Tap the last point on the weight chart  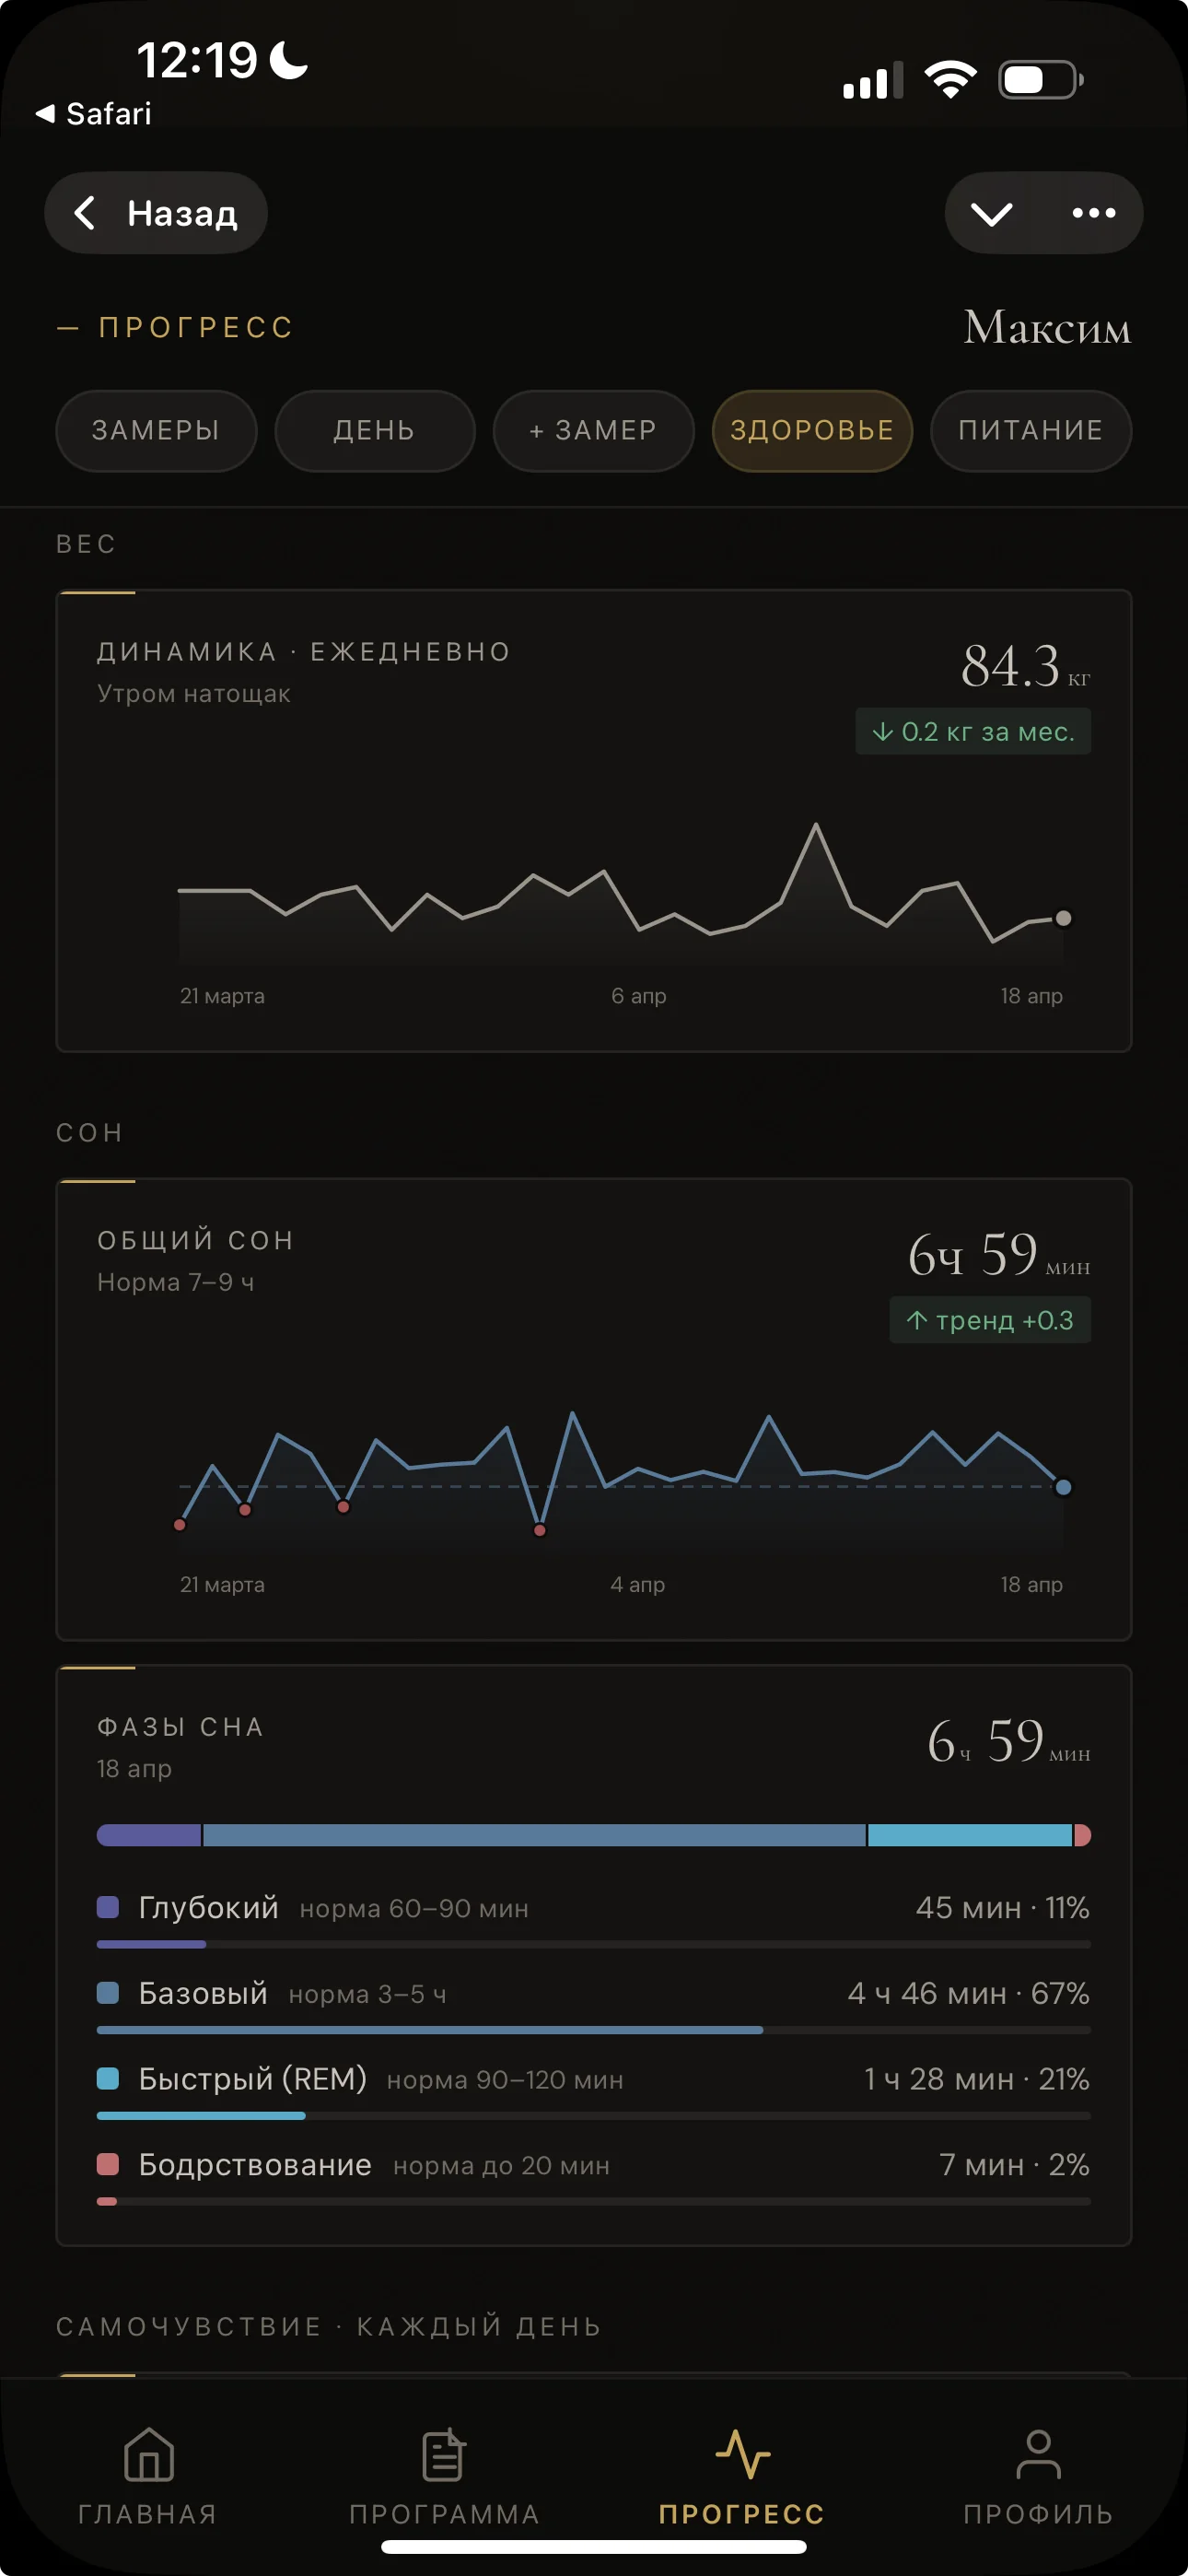(x=1063, y=918)
